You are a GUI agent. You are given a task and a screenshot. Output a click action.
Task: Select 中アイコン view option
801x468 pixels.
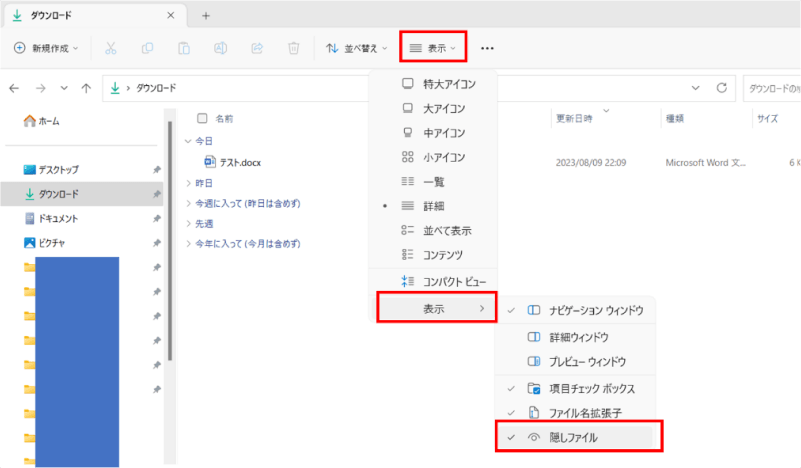click(x=433, y=133)
